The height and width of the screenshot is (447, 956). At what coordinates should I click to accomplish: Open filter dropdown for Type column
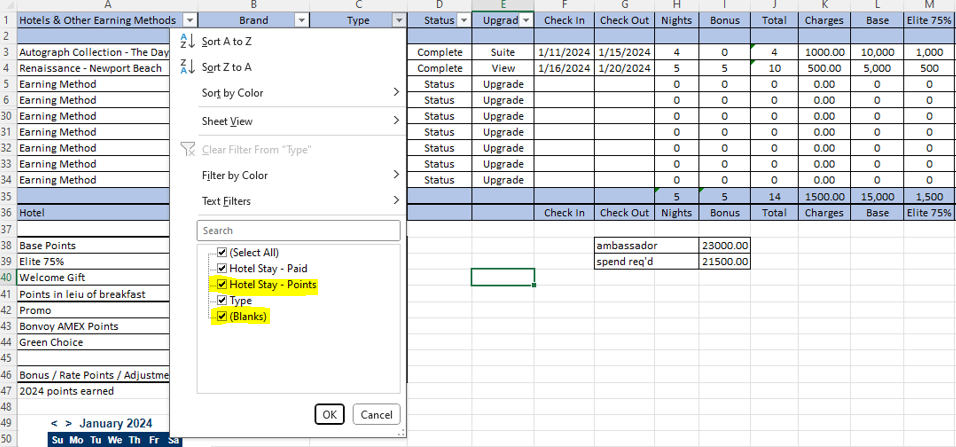point(399,20)
